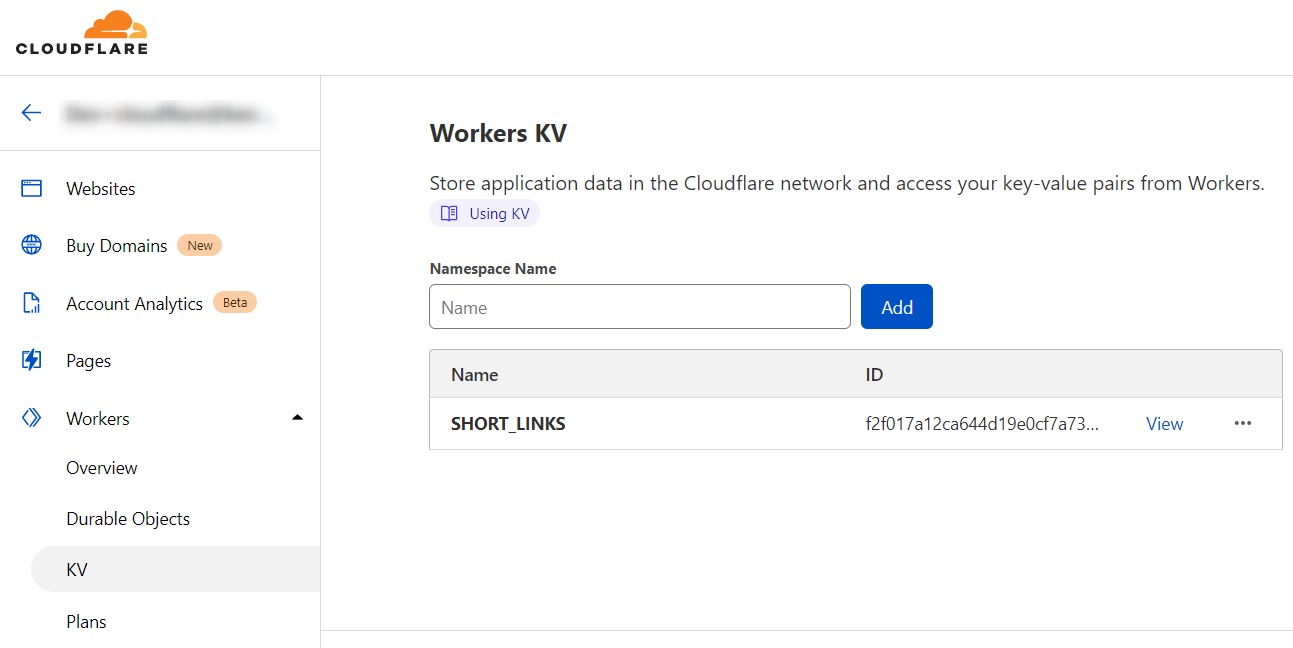This screenshot has width=1293, height=648.
Task: Select KV in the Workers submenu
Action: coord(176,569)
